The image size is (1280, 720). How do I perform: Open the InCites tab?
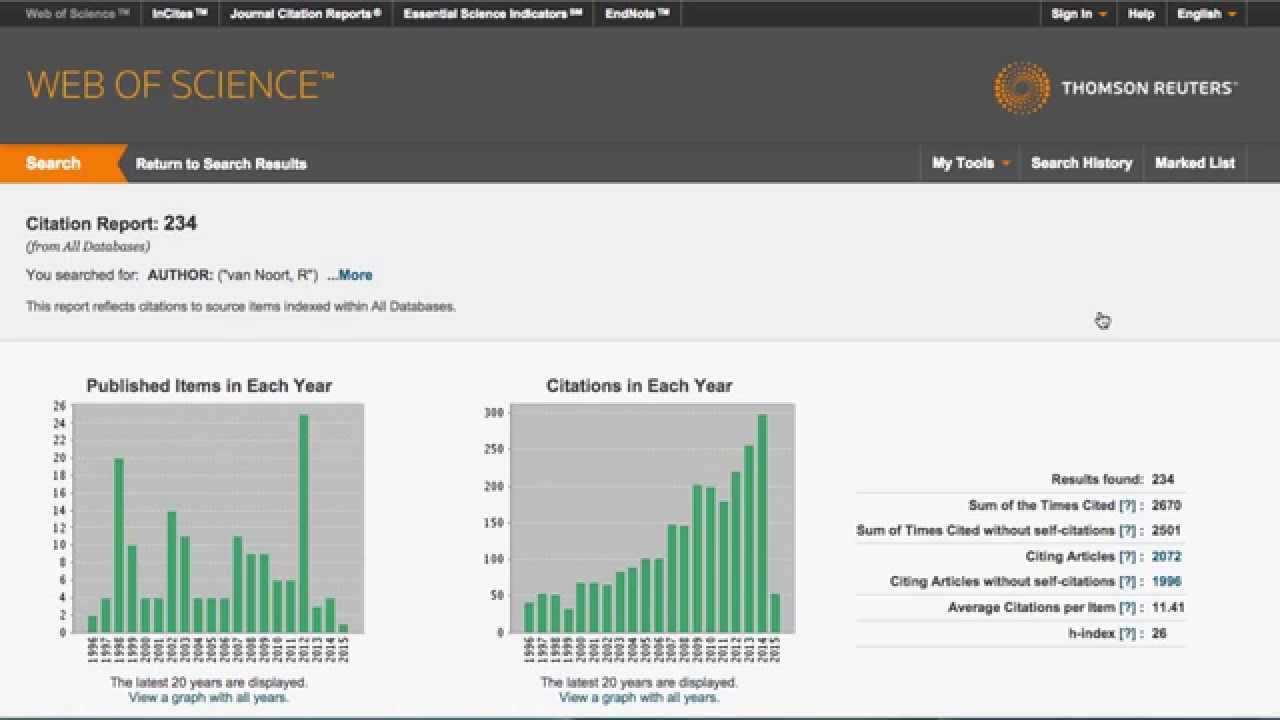coord(180,14)
